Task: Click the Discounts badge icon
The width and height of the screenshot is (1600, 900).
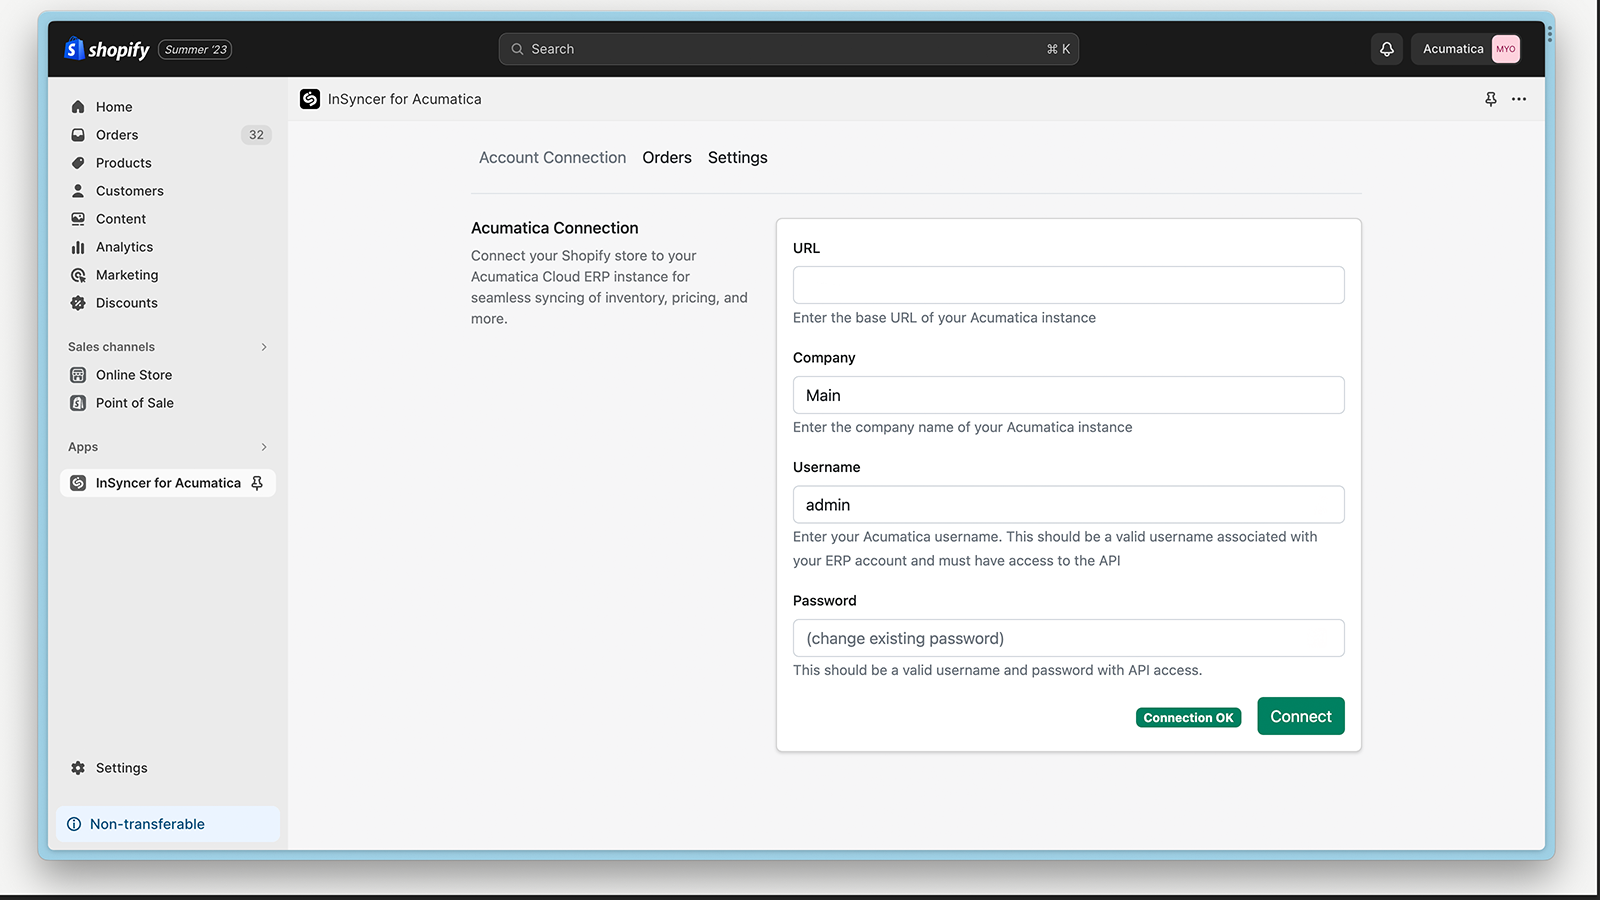Action: pyautogui.click(x=78, y=303)
